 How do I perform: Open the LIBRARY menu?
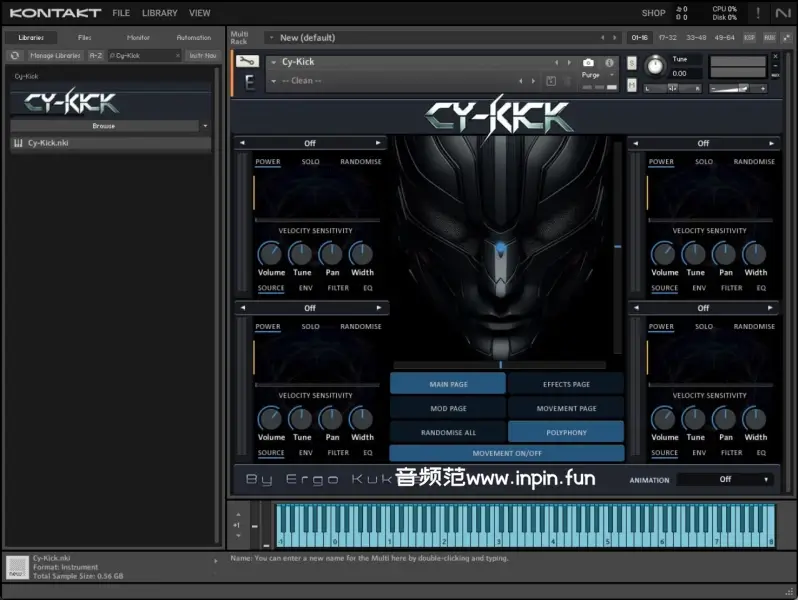159,13
